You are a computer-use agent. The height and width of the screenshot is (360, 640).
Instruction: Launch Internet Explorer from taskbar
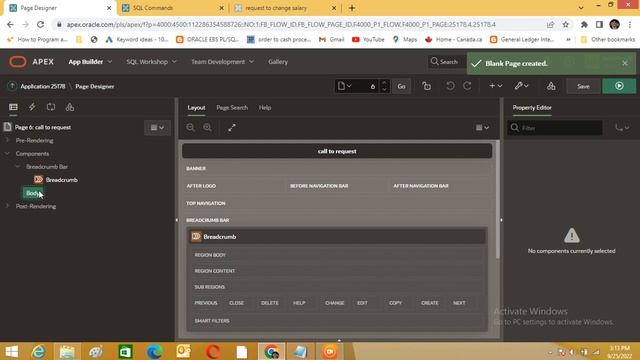click(x=39, y=351)
